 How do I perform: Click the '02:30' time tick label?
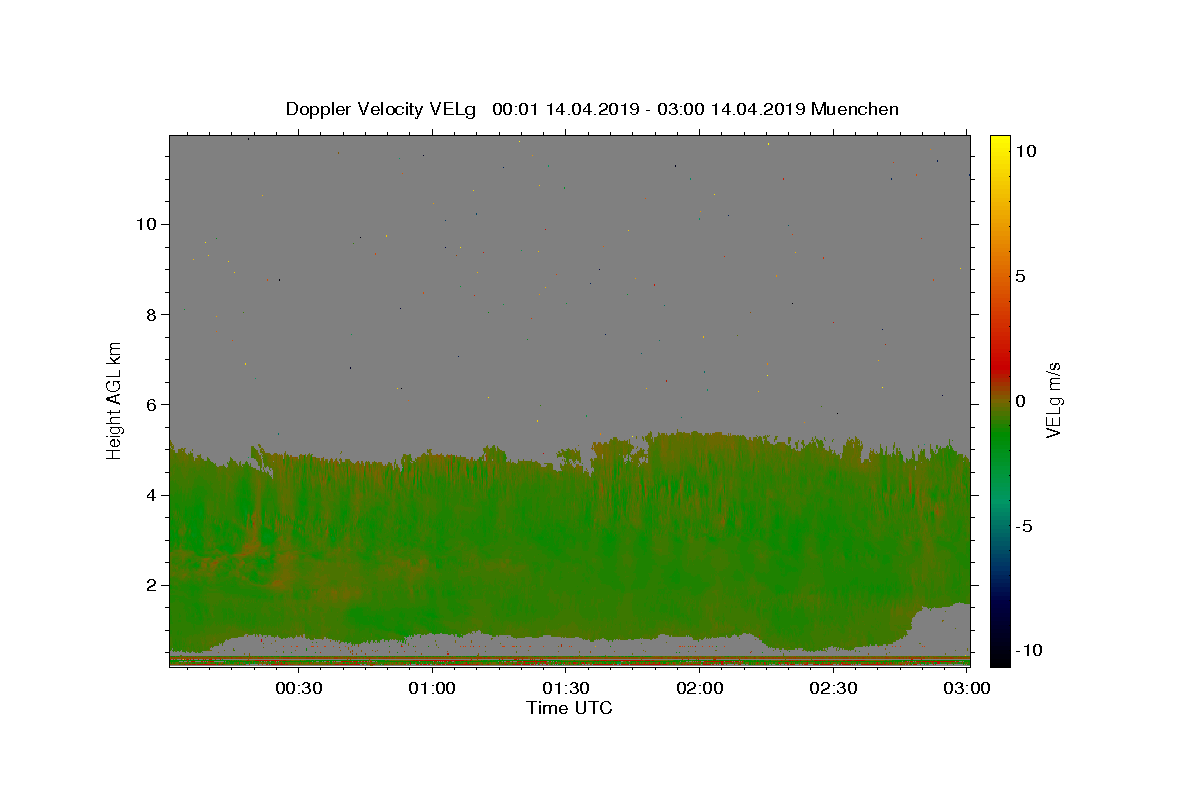834,688
